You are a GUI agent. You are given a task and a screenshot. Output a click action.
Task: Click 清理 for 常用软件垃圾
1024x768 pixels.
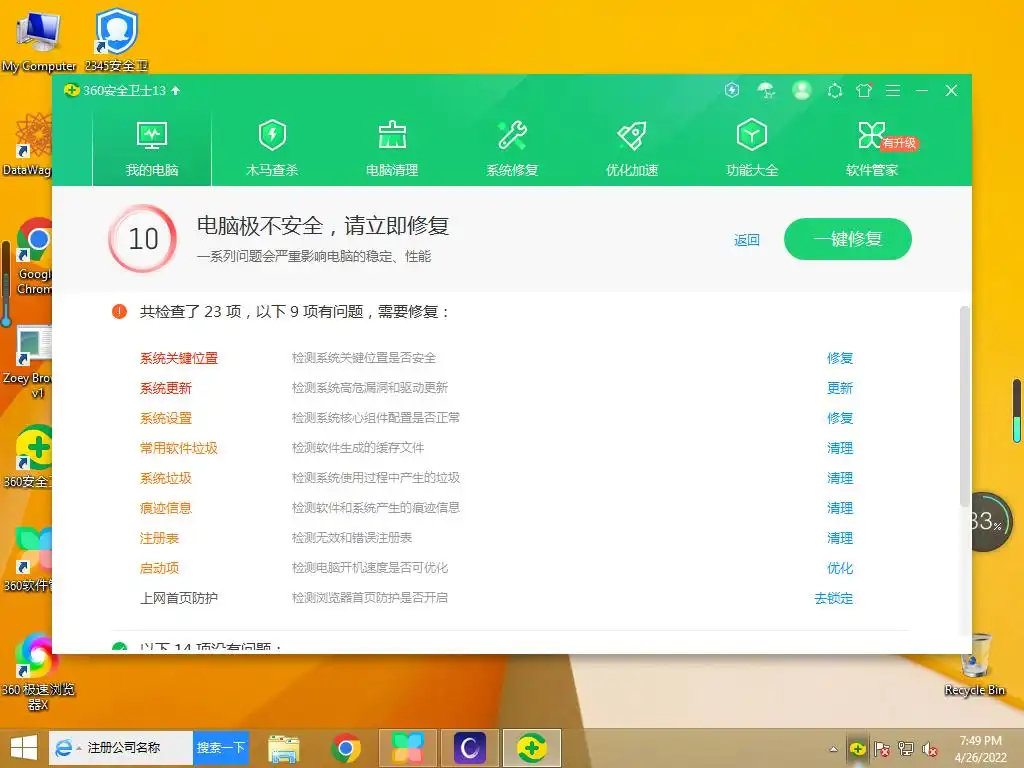pyautogui.click(x=840, y=448)
